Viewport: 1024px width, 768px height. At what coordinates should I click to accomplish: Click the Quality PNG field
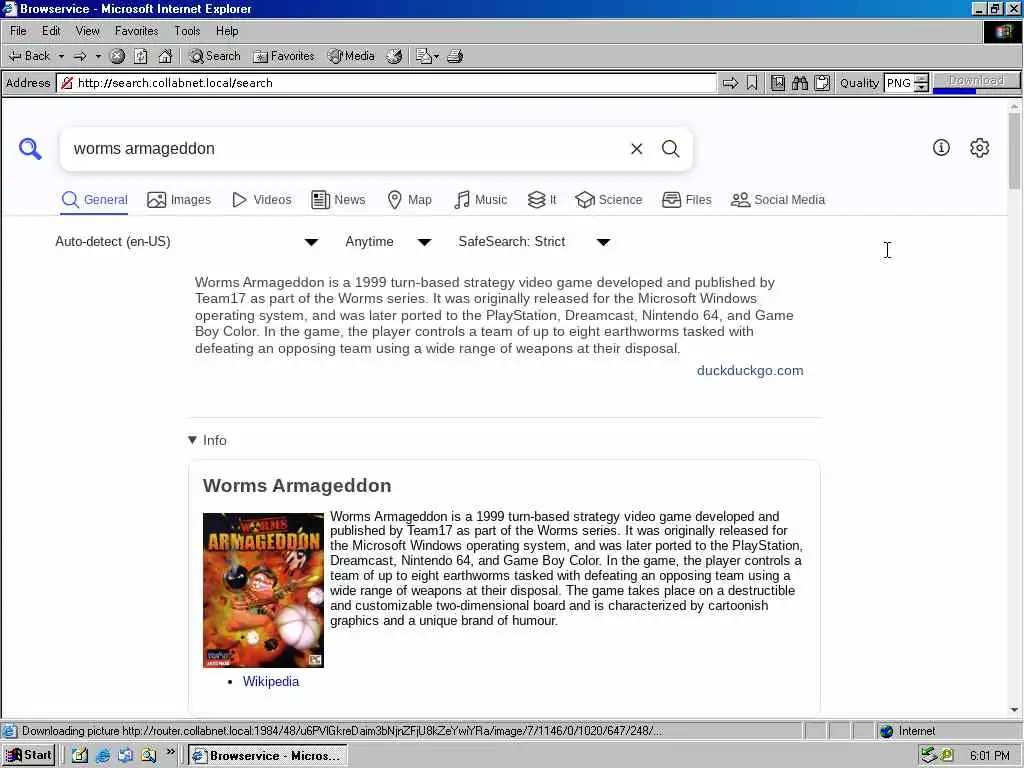pyautogui.click(x=899, y=83)
